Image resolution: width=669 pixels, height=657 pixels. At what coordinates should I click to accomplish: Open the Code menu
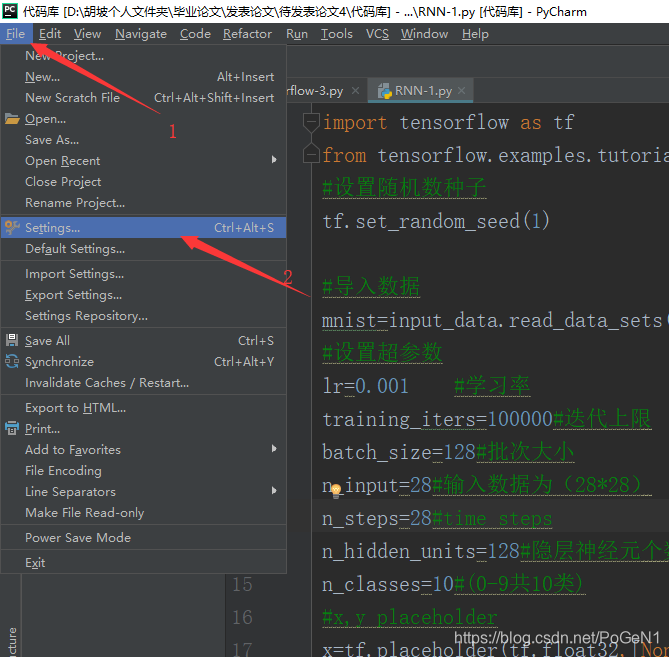point(195,34)
